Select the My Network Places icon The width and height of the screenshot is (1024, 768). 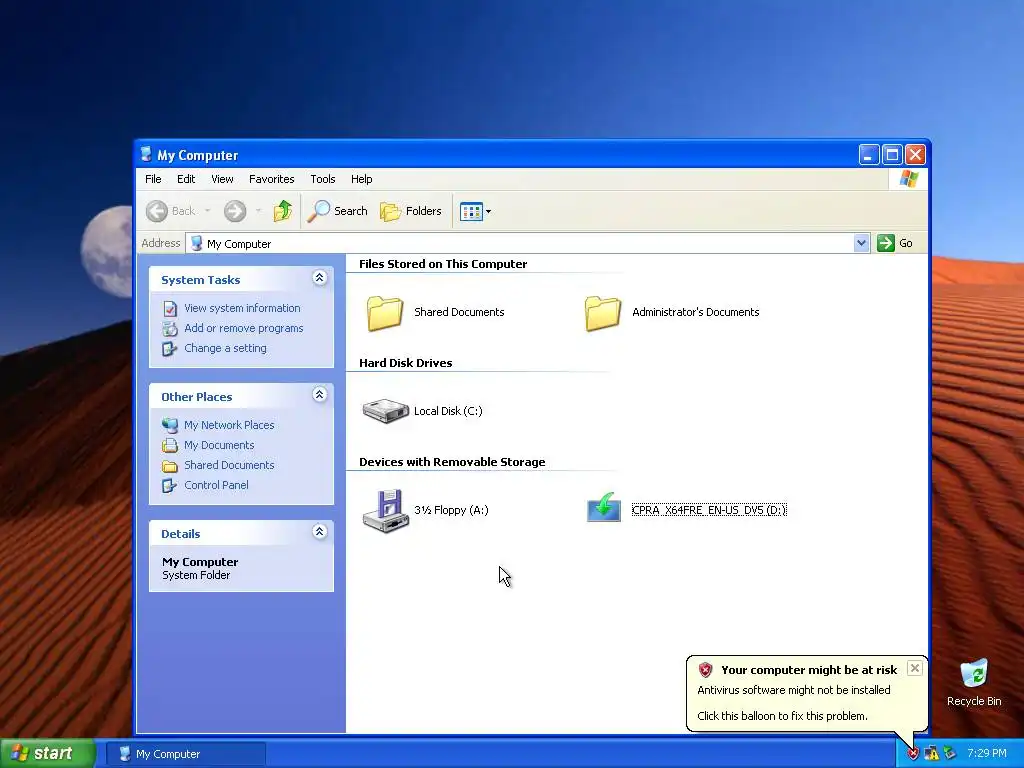coord(170,425)
